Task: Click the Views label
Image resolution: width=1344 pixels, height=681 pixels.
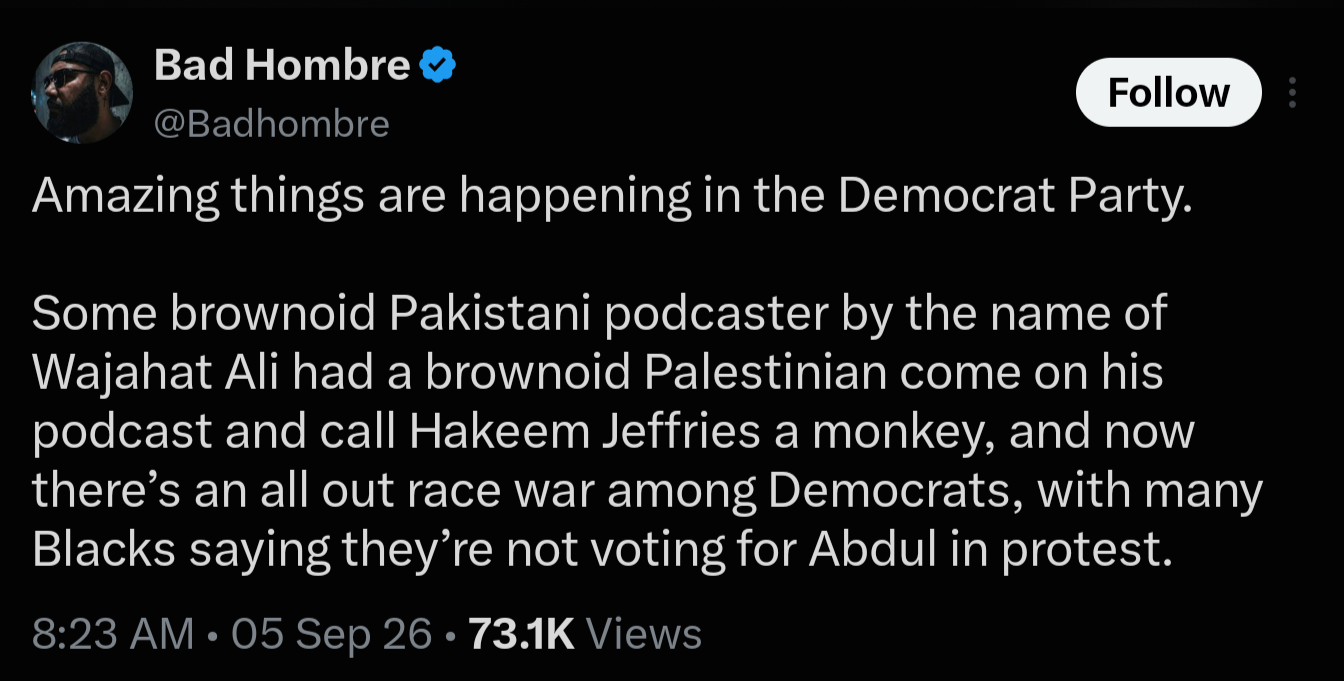Action: [x=643, y=634]
